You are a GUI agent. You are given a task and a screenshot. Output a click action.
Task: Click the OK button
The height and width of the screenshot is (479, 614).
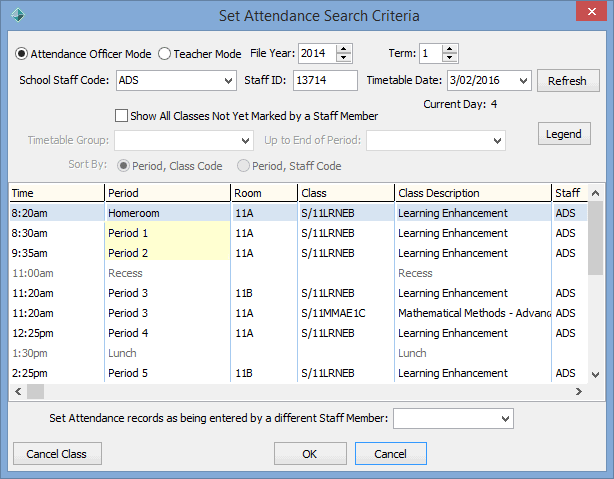pyautogui.click(x=310, y=454)
